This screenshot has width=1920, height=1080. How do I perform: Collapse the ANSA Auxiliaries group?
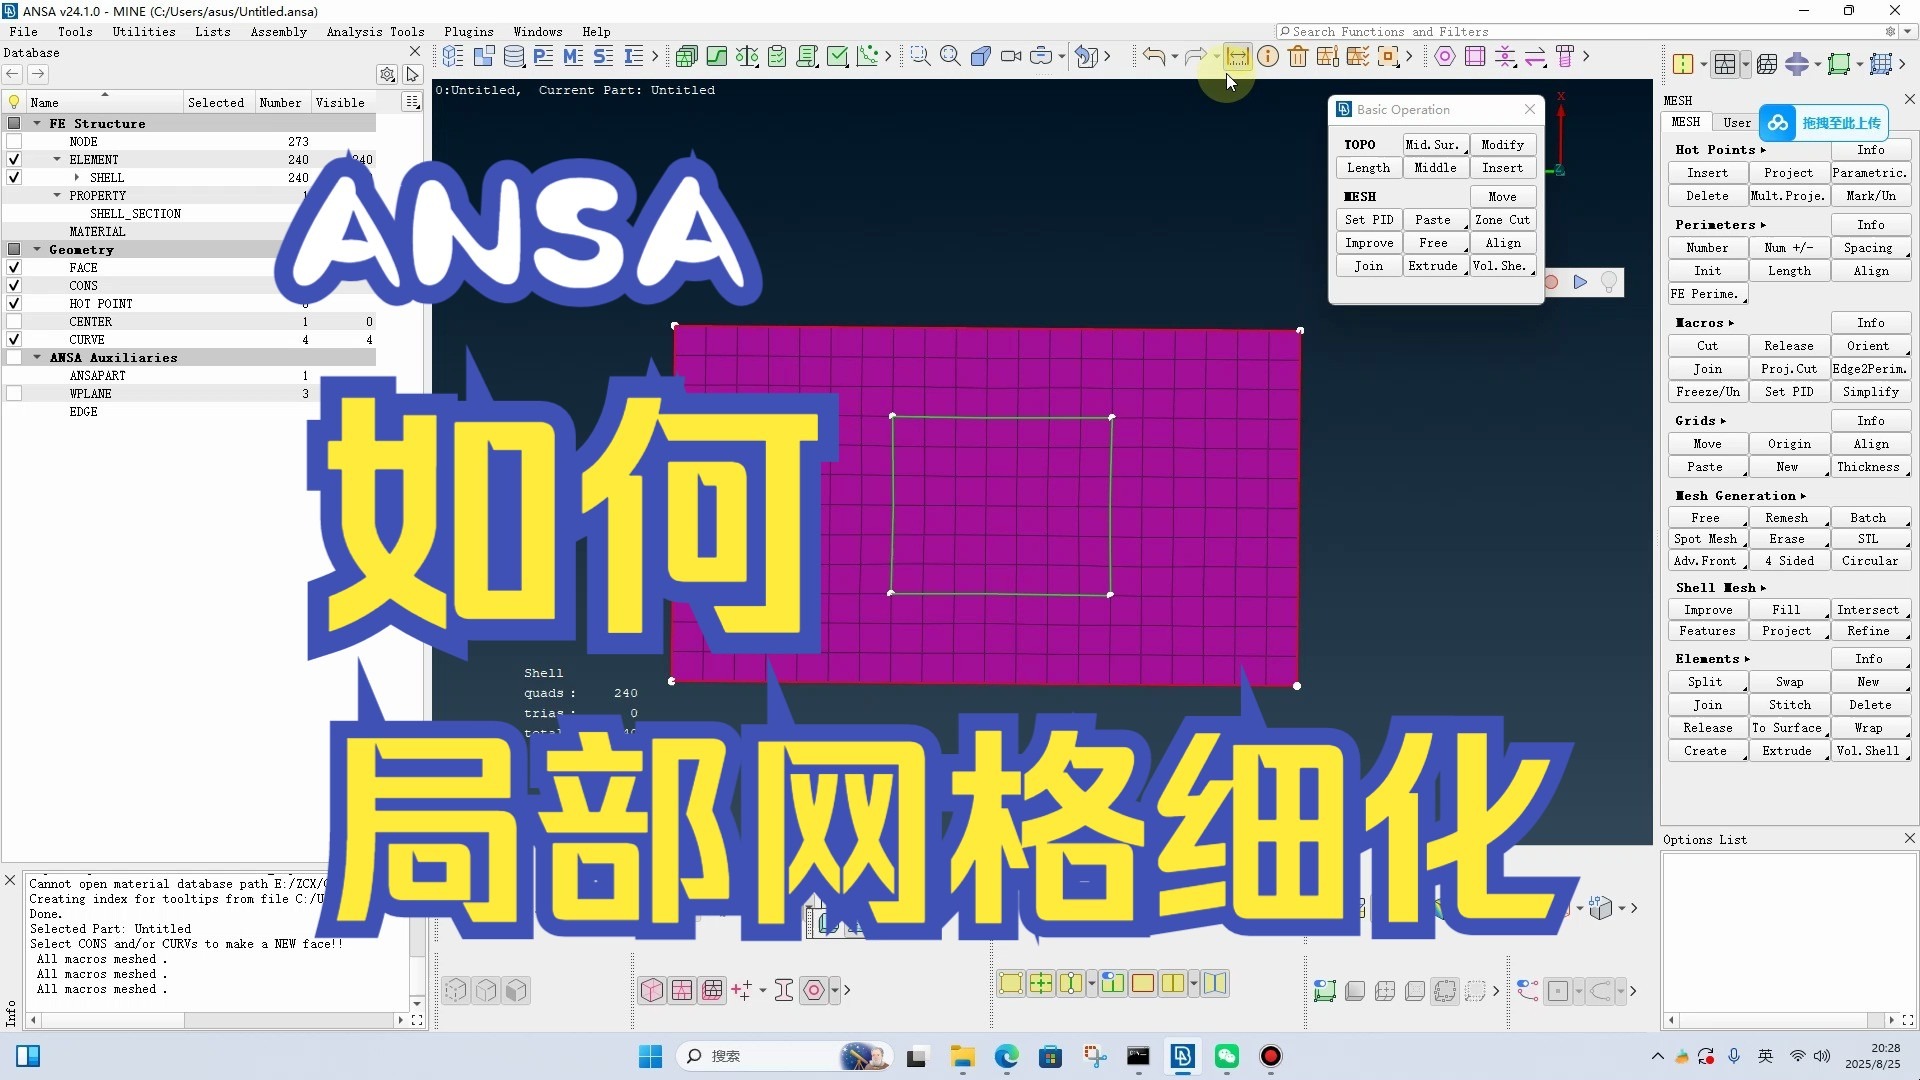(x=37, y=358)
